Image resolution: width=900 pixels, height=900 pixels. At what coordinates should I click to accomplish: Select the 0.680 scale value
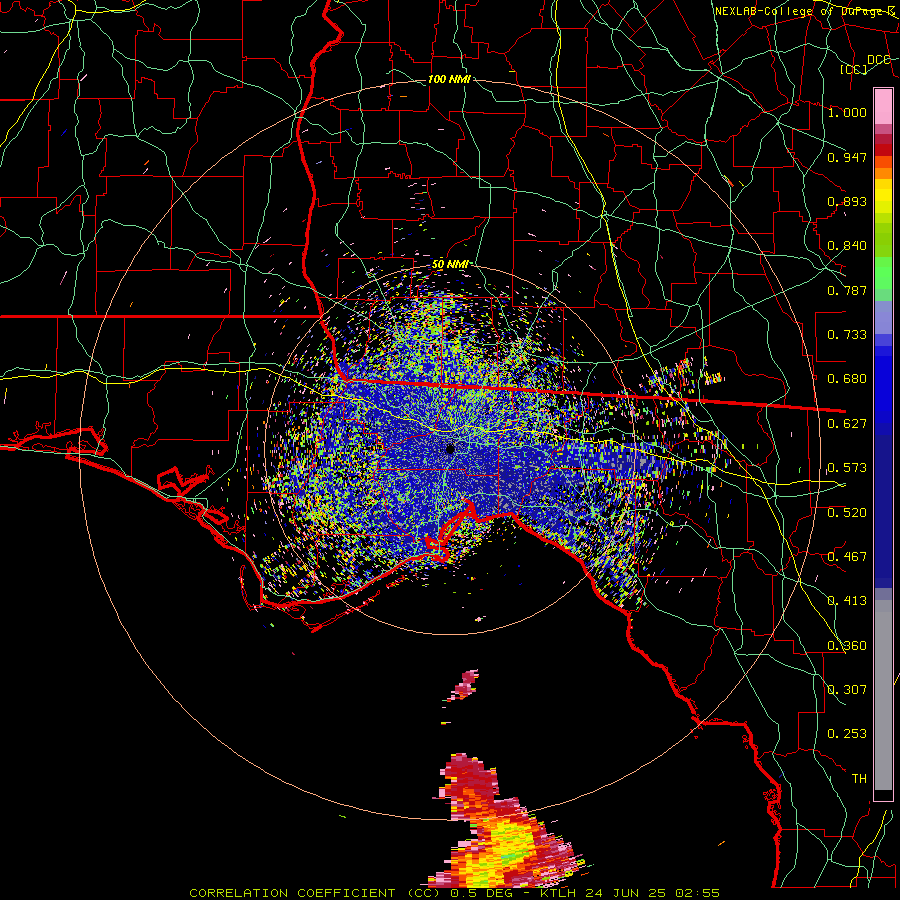[847, 379]
